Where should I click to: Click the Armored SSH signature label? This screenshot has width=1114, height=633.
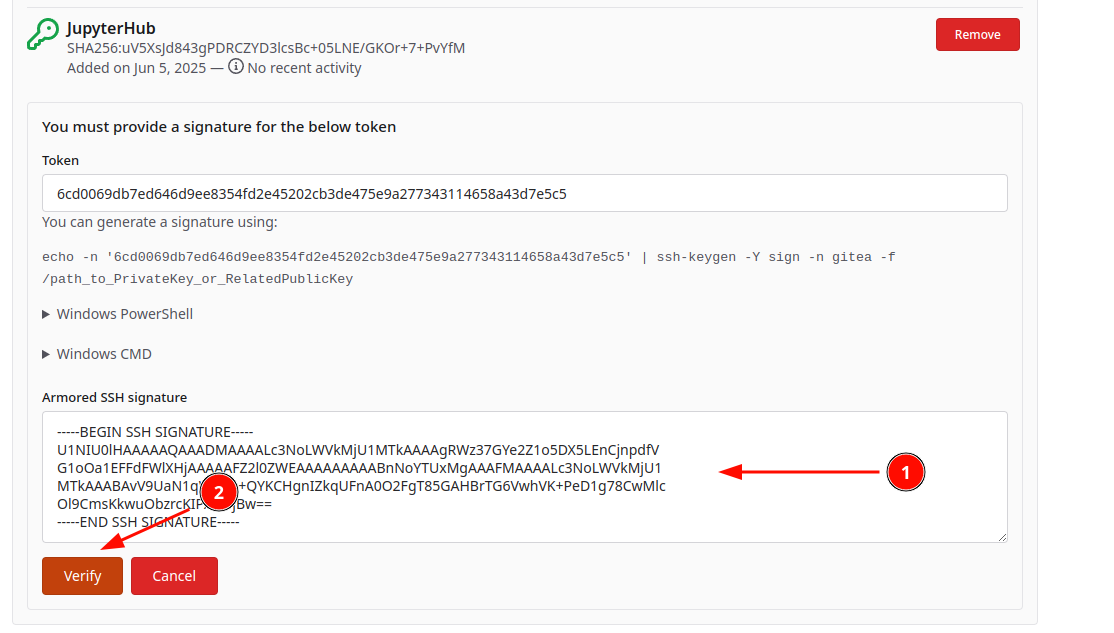click(x=114, y=397)
